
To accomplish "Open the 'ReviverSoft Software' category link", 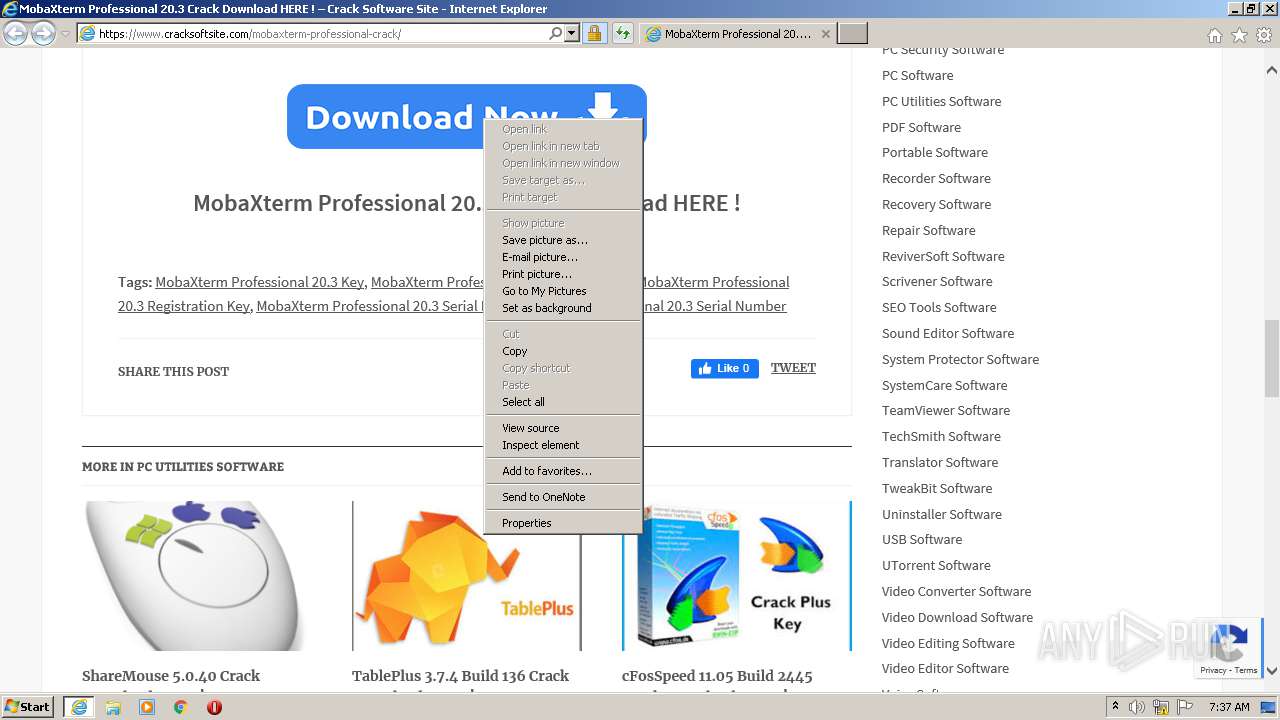I will pos(943,256).
